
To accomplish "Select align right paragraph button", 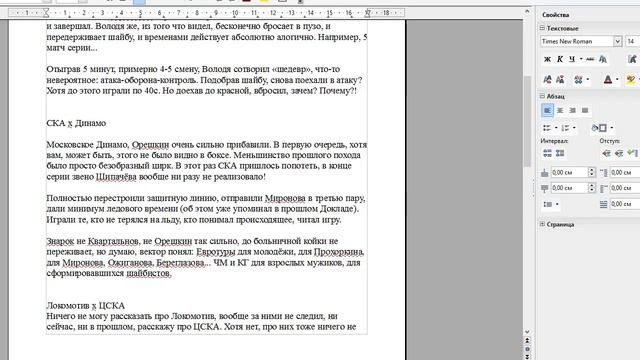I will pos(573,110).
